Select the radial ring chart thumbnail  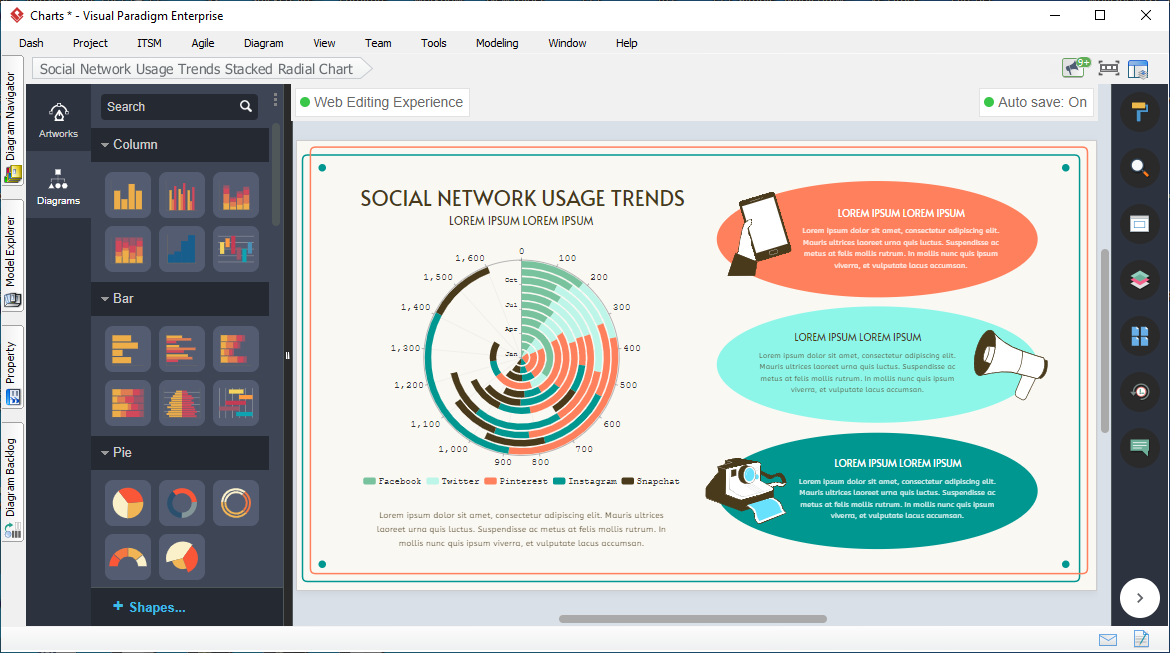[236, 503]
